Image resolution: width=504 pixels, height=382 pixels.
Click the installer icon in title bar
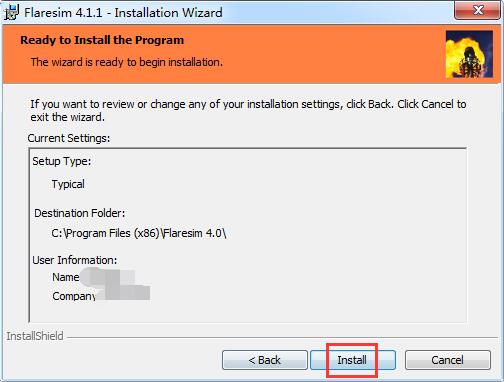pyautogui.click(x=12, y=13)
